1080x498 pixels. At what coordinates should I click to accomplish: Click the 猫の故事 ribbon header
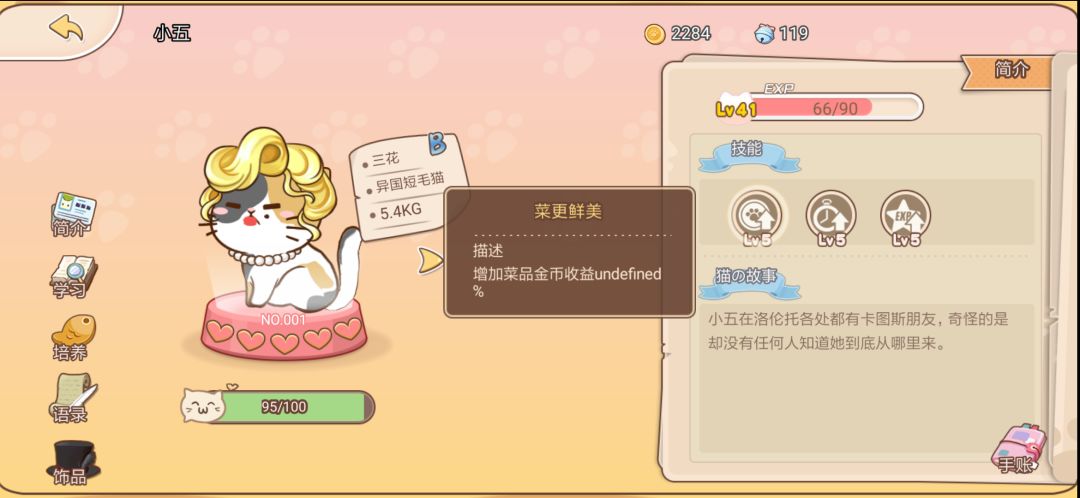[749, 282]
